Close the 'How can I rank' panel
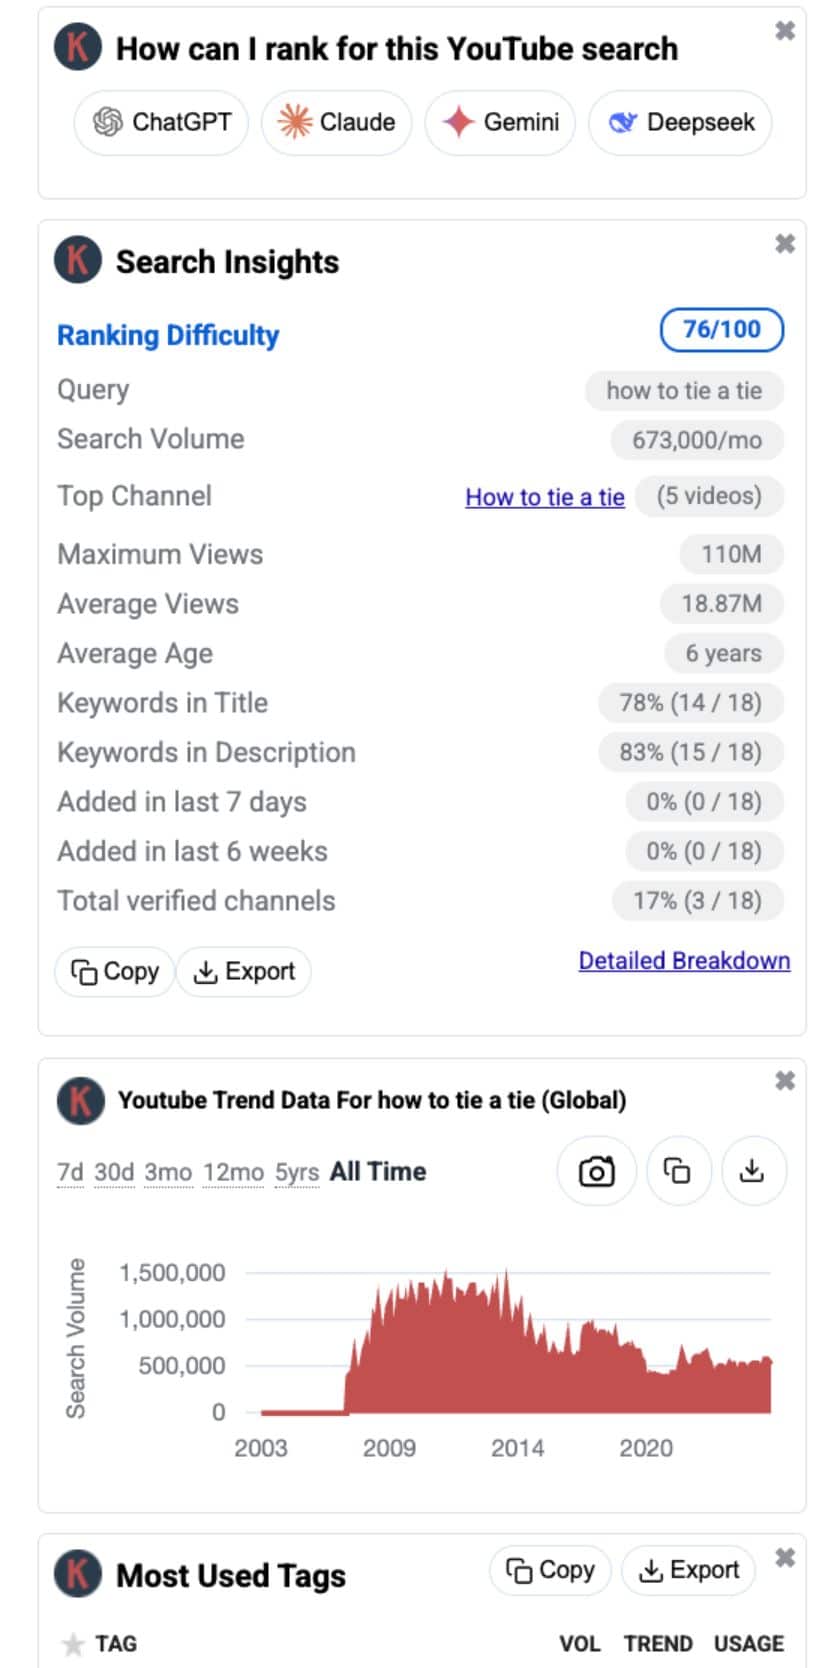831x1668 pixels. click(785, 31)
